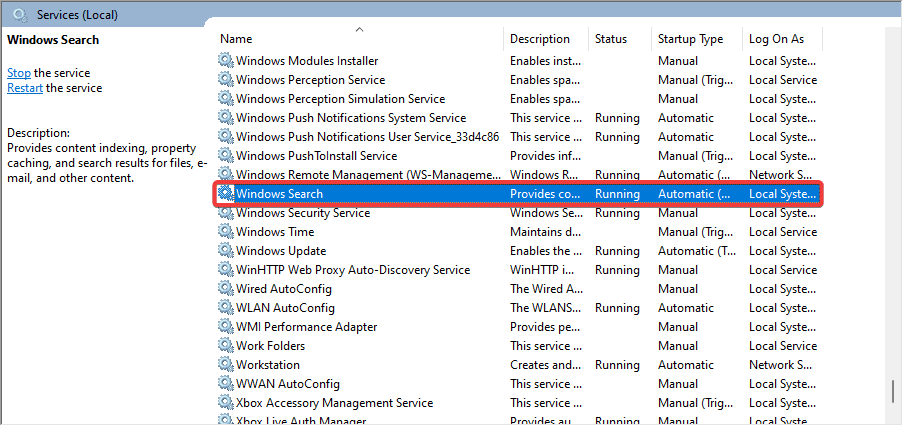The width and height of the screenshot is (903, 426).
Task: Click gear icon for WinHTTP Web Proxy Auto-Discovery Service
Action: (x=225, y=269)
